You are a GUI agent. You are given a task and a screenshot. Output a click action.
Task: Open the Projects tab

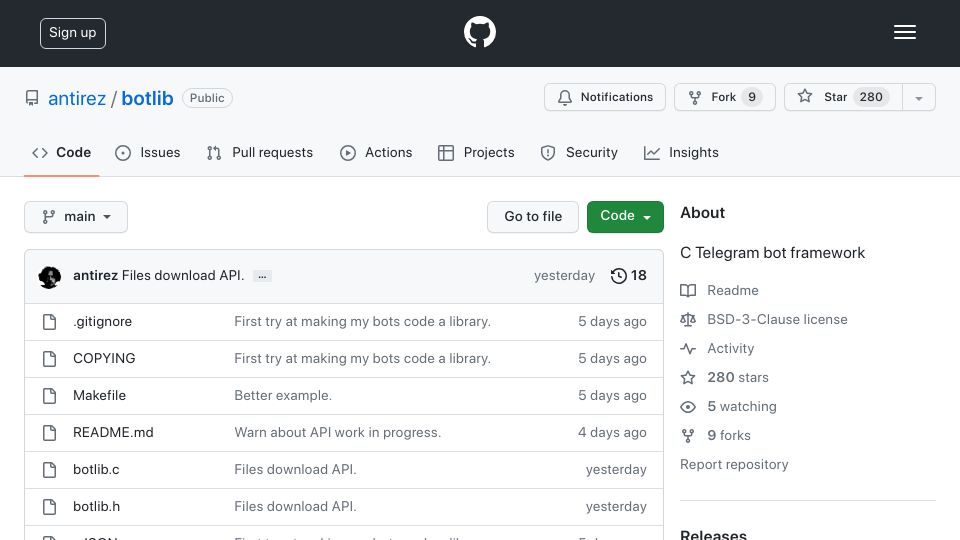pos(476,152)
